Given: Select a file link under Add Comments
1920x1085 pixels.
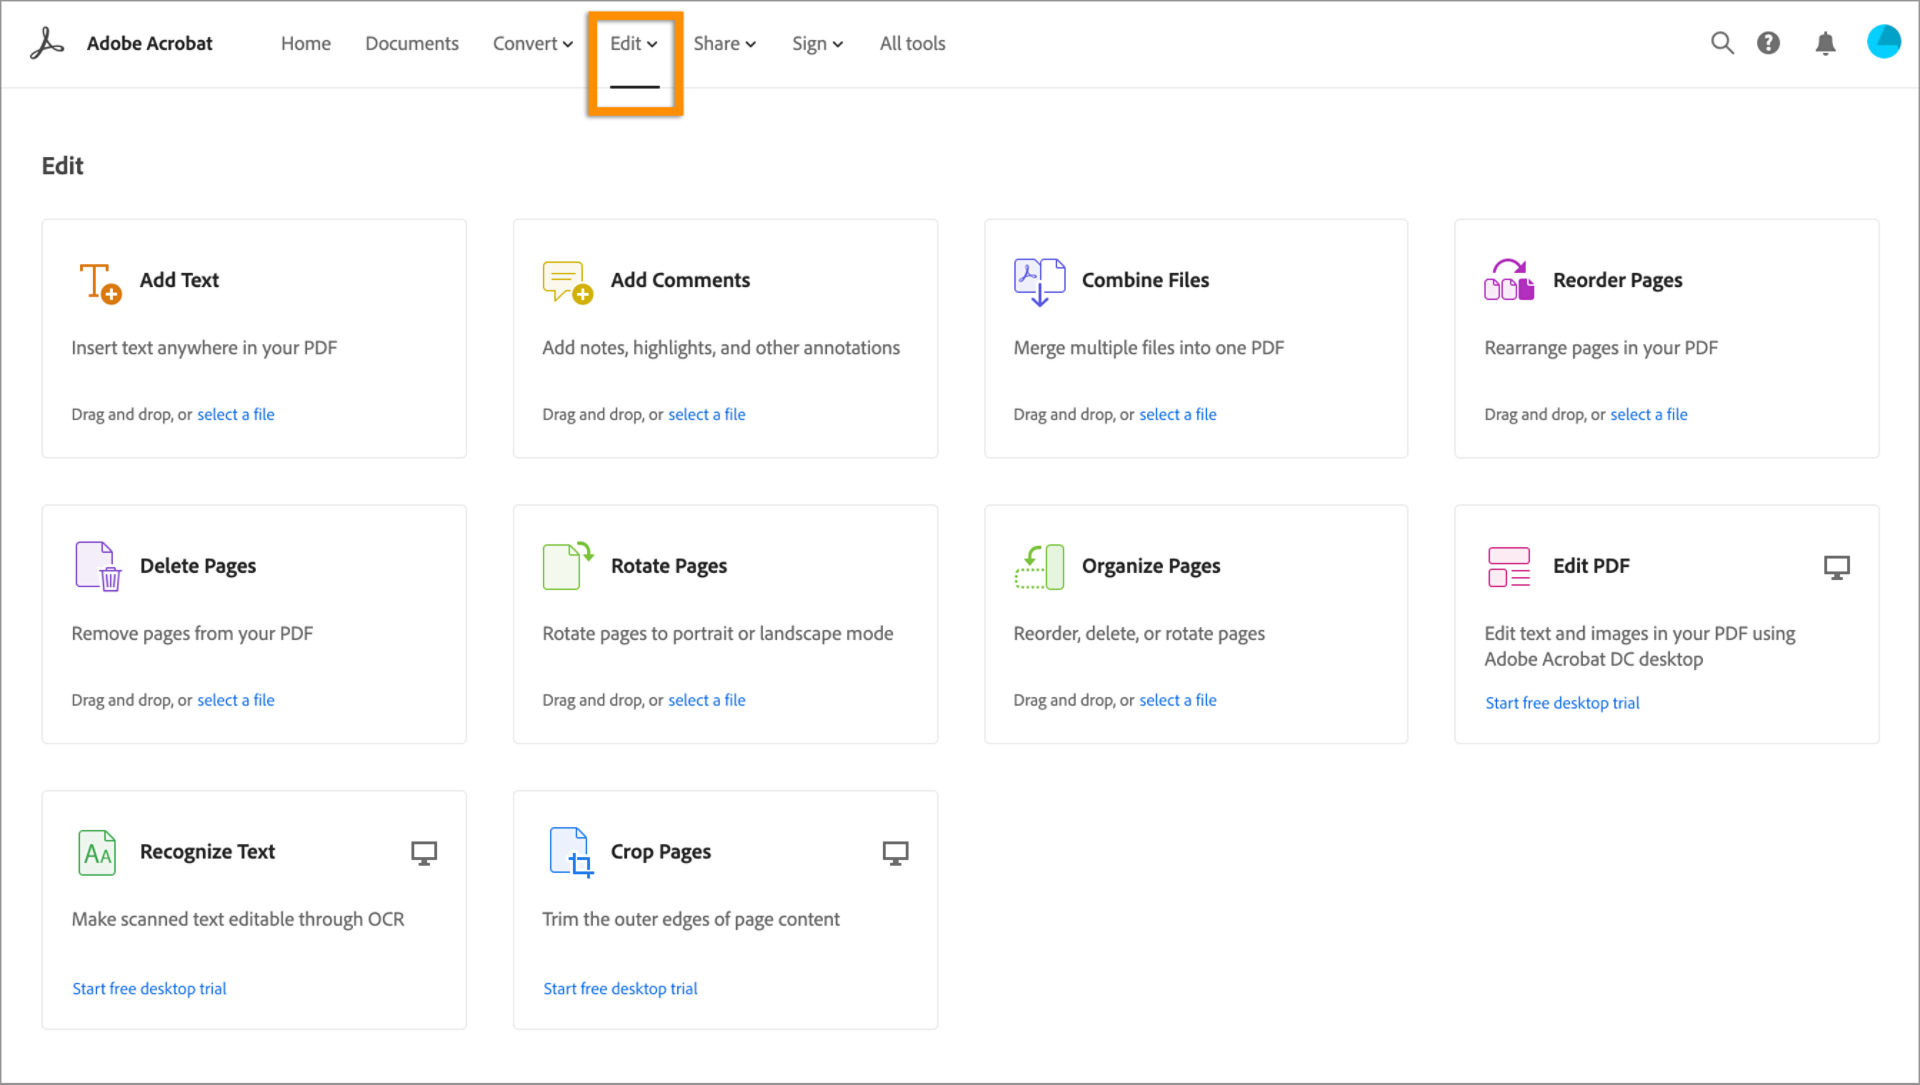Looking at the screenshot, I should 707,414.
